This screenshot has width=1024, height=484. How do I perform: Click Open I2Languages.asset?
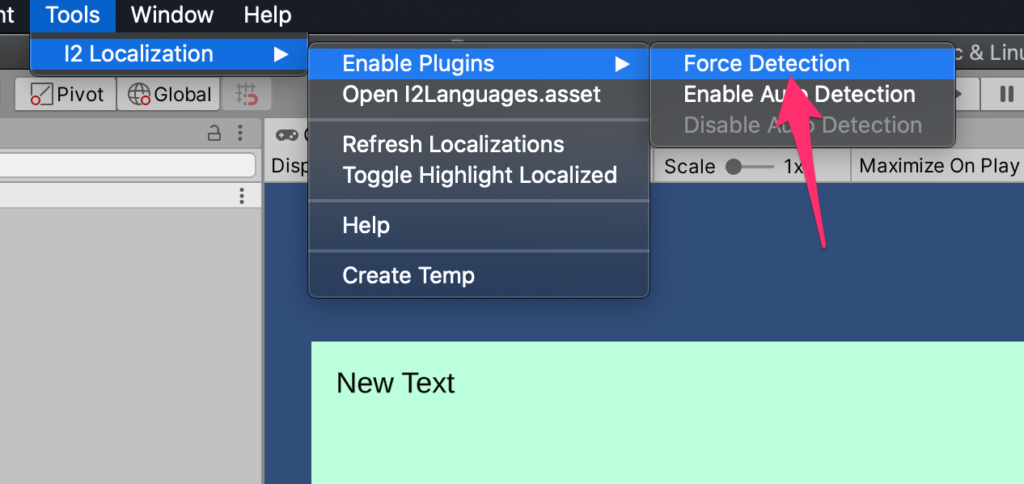(x=471, y=95)
